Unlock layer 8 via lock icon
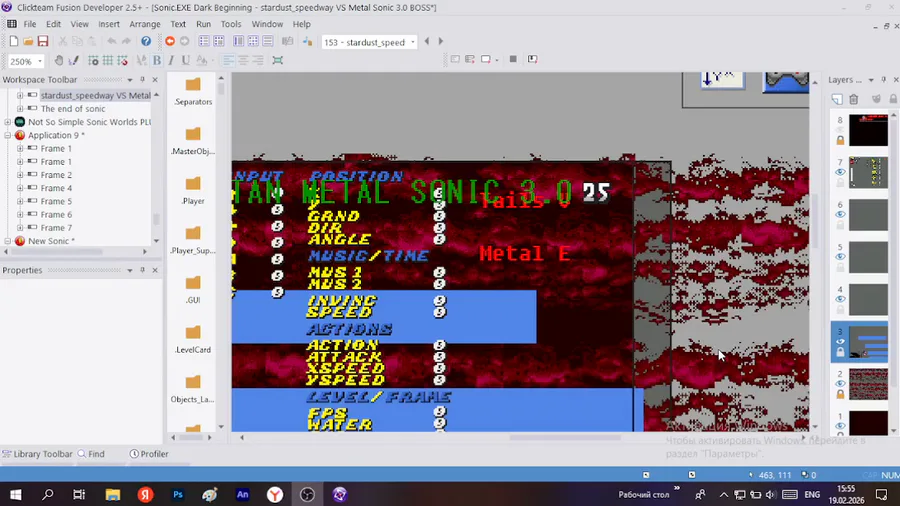Screen dimensions: 900x506 (x=840, y=141)
